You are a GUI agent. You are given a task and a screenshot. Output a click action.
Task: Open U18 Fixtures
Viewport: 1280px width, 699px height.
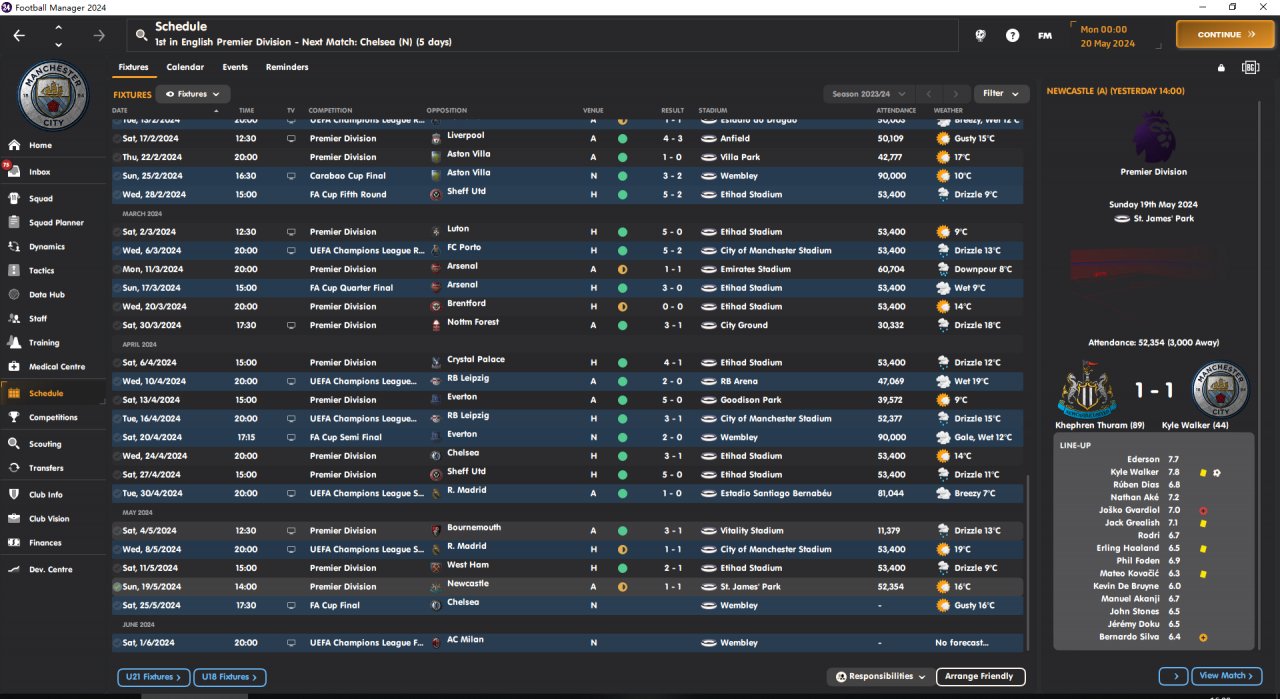(x=230, y=677)
